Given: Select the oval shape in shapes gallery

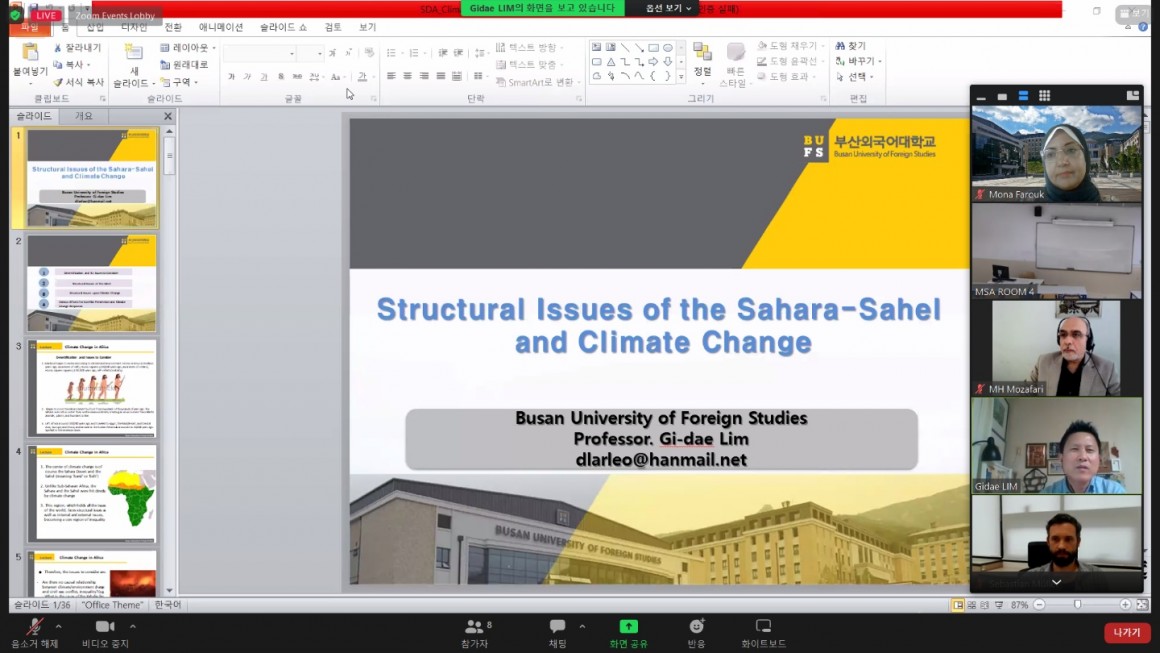Looking at the screenshot, I should [x=667, y=47].
